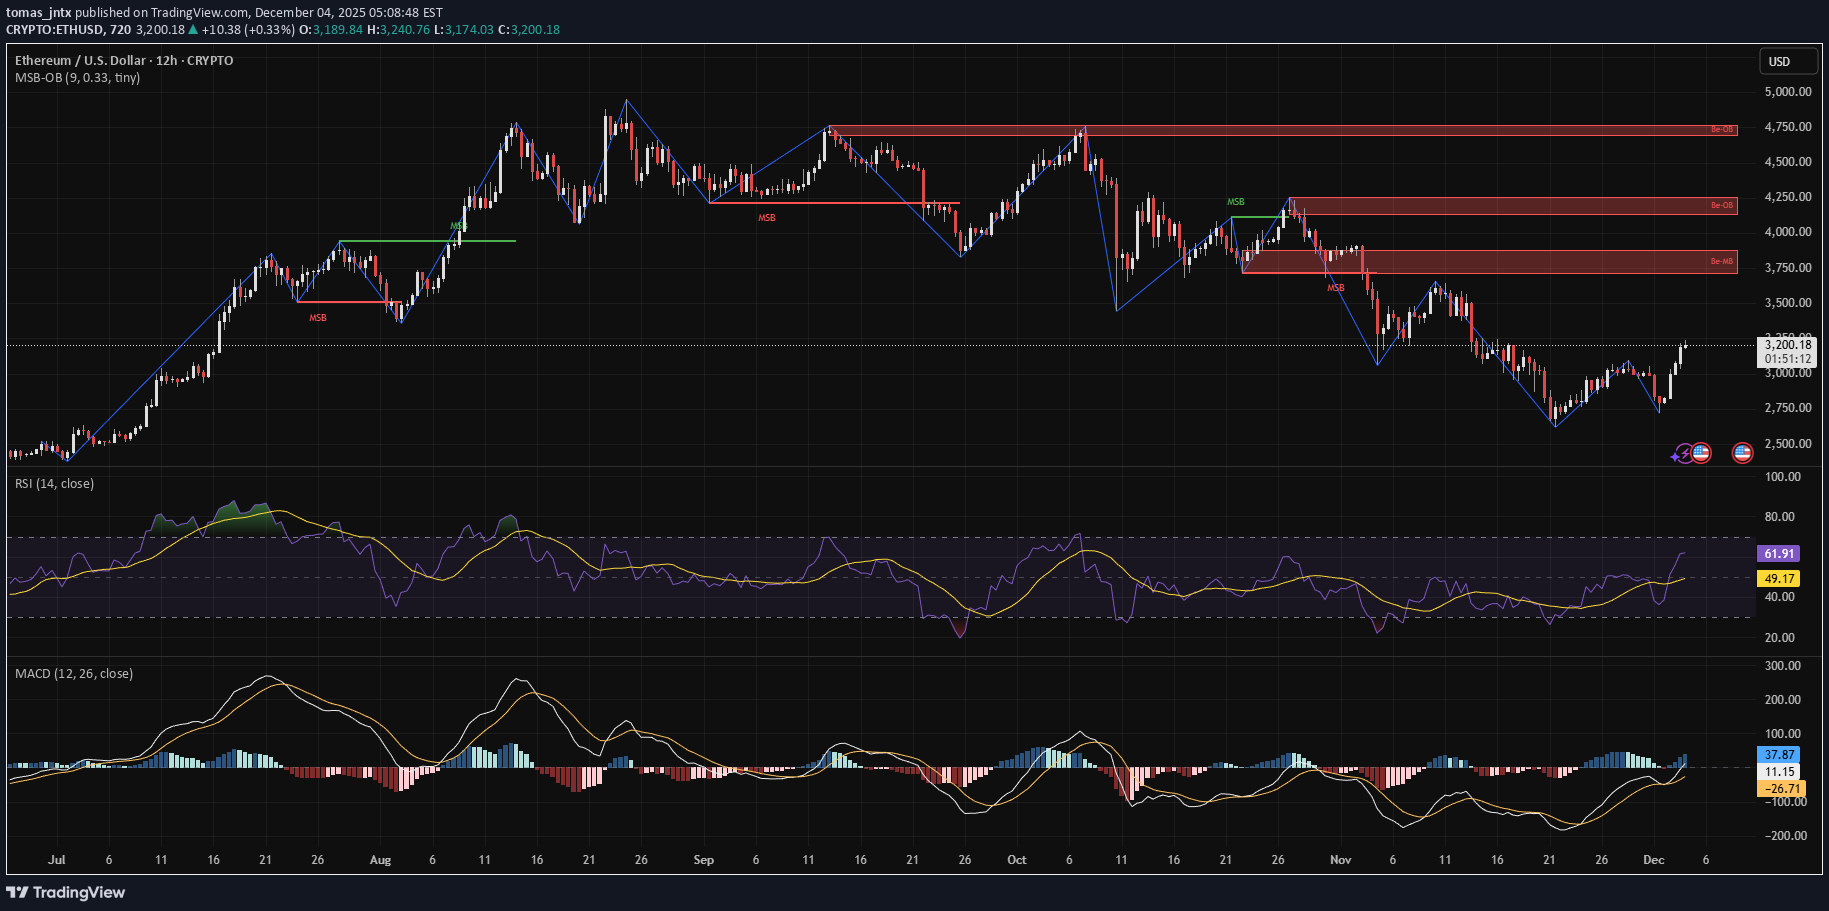
Task: Click the rightmost US flag event icon
Action: click(x=1742, y=453)
